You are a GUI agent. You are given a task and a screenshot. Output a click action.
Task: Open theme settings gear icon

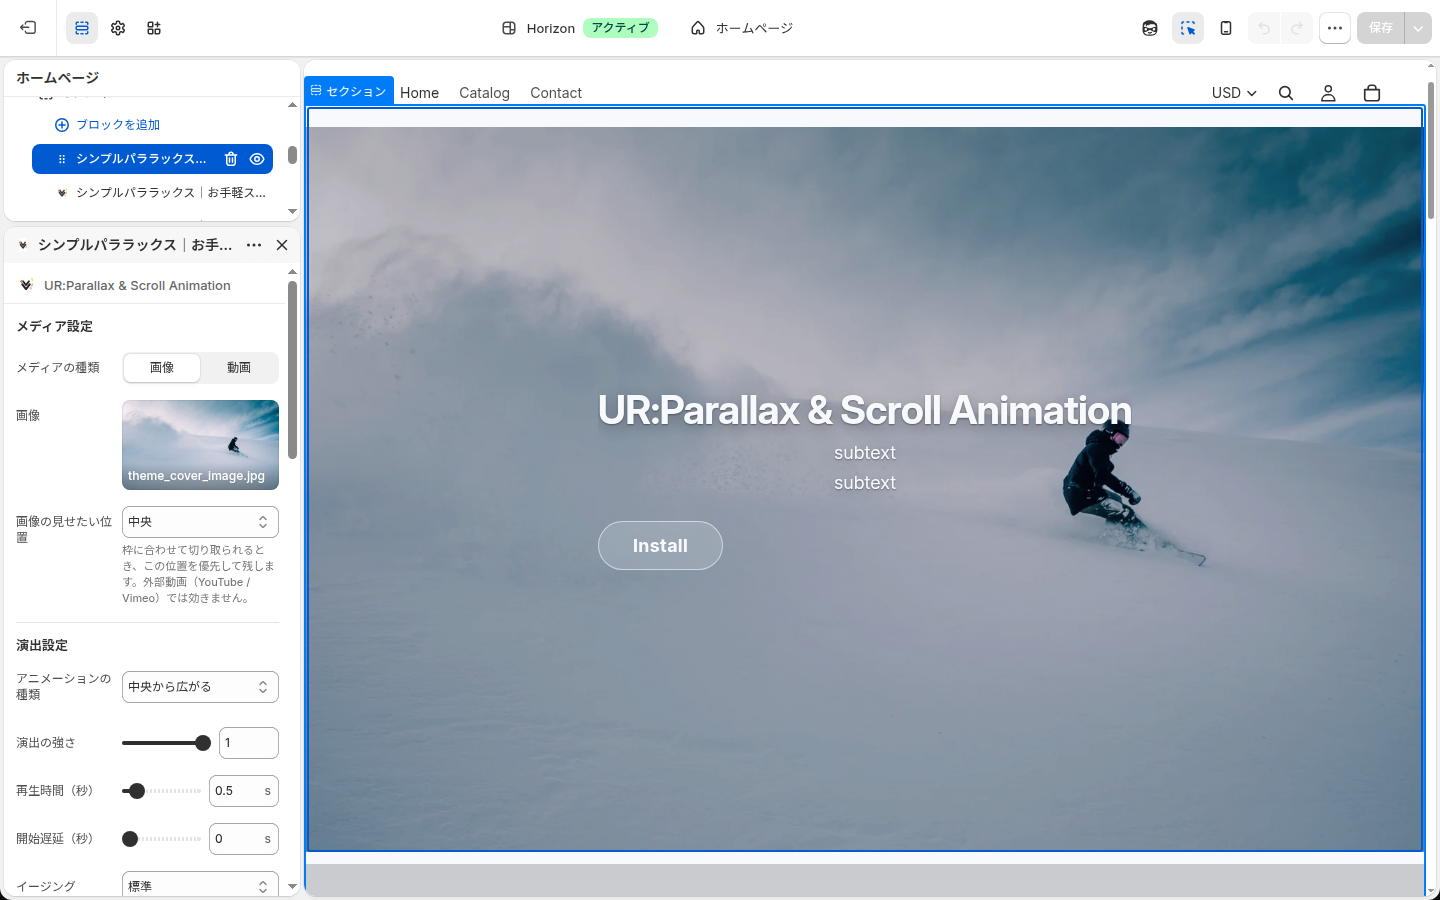pyautogui.click(x=118, y=28)
